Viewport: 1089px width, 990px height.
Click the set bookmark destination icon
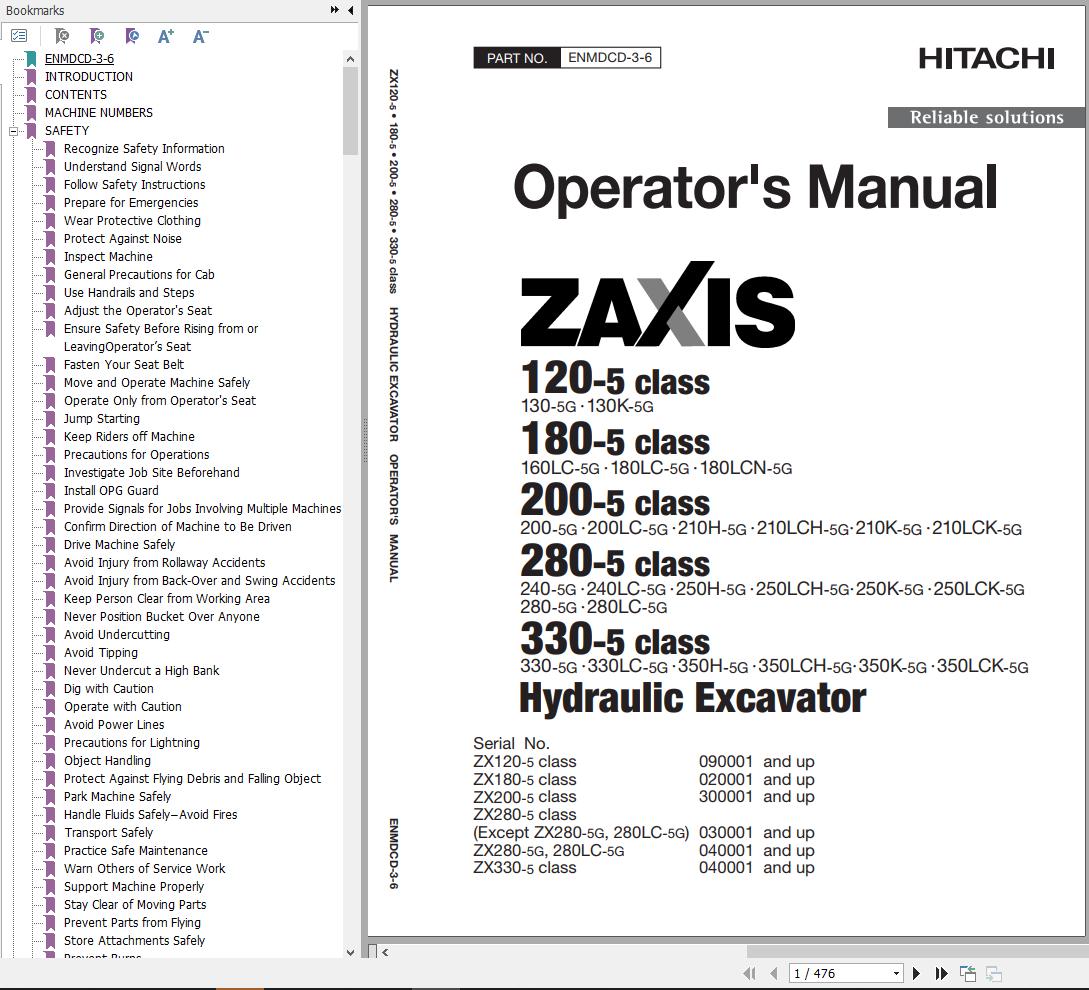click(x=132, y=35)
